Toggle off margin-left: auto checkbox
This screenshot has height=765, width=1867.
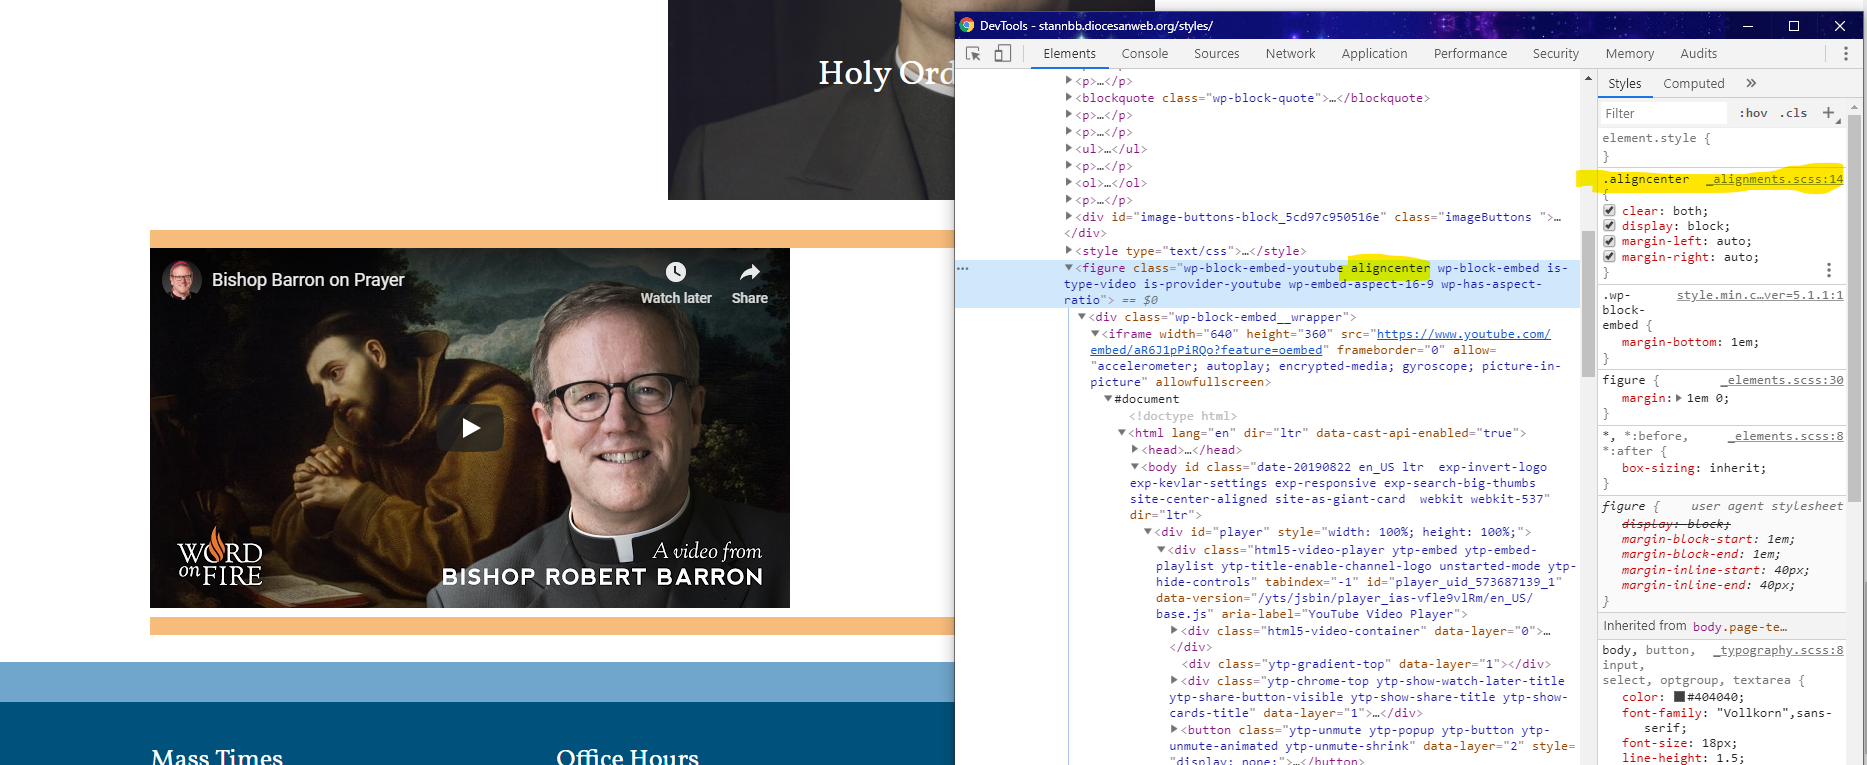tap(1609, 241)
